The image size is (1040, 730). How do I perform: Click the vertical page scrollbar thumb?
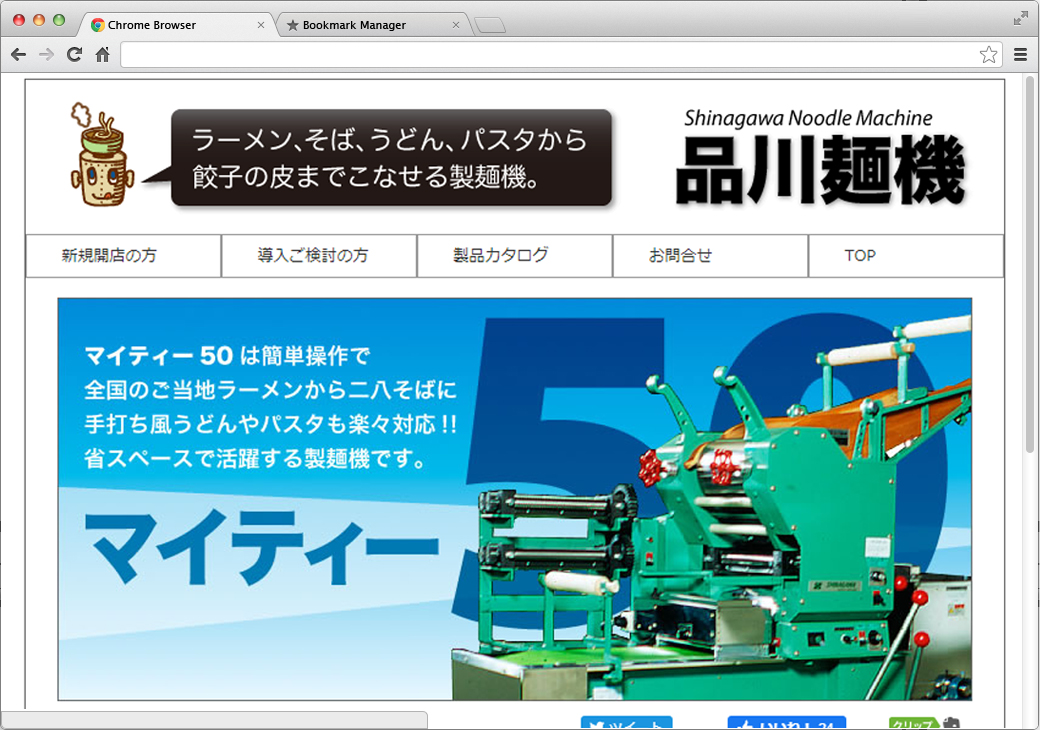point(1029,265)
